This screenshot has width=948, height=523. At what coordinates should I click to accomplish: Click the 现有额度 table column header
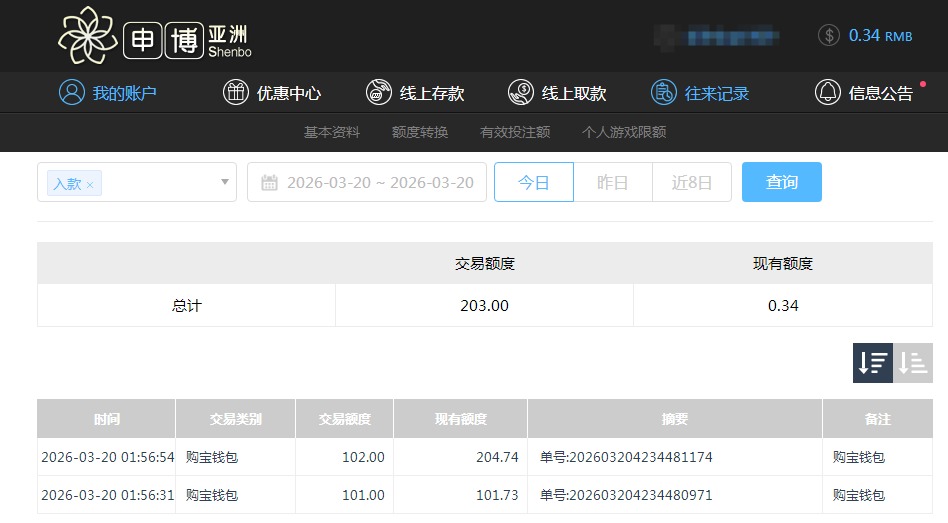[461, 418]
